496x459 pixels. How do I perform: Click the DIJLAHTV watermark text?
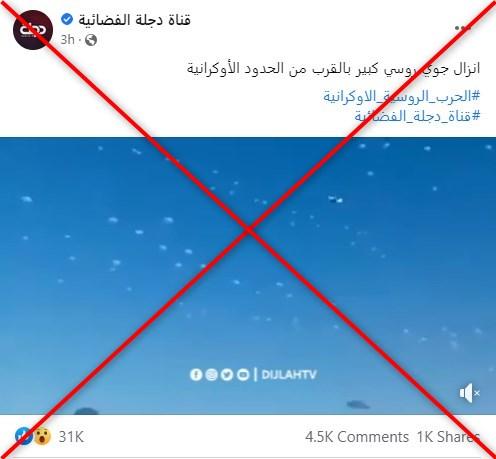coord(289,375)
